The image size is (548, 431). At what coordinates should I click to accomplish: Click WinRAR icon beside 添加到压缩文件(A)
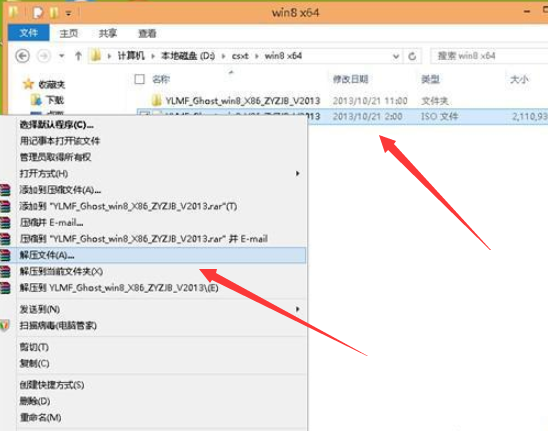tap(5, 190)
